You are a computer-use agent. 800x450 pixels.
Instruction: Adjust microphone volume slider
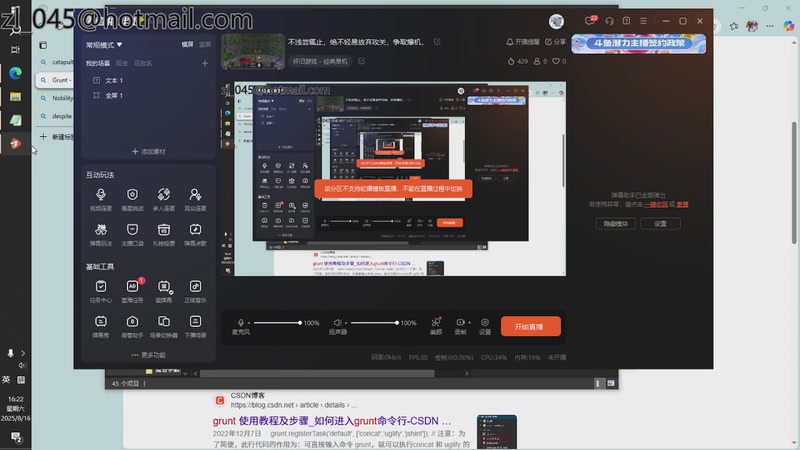click(277, 322)
